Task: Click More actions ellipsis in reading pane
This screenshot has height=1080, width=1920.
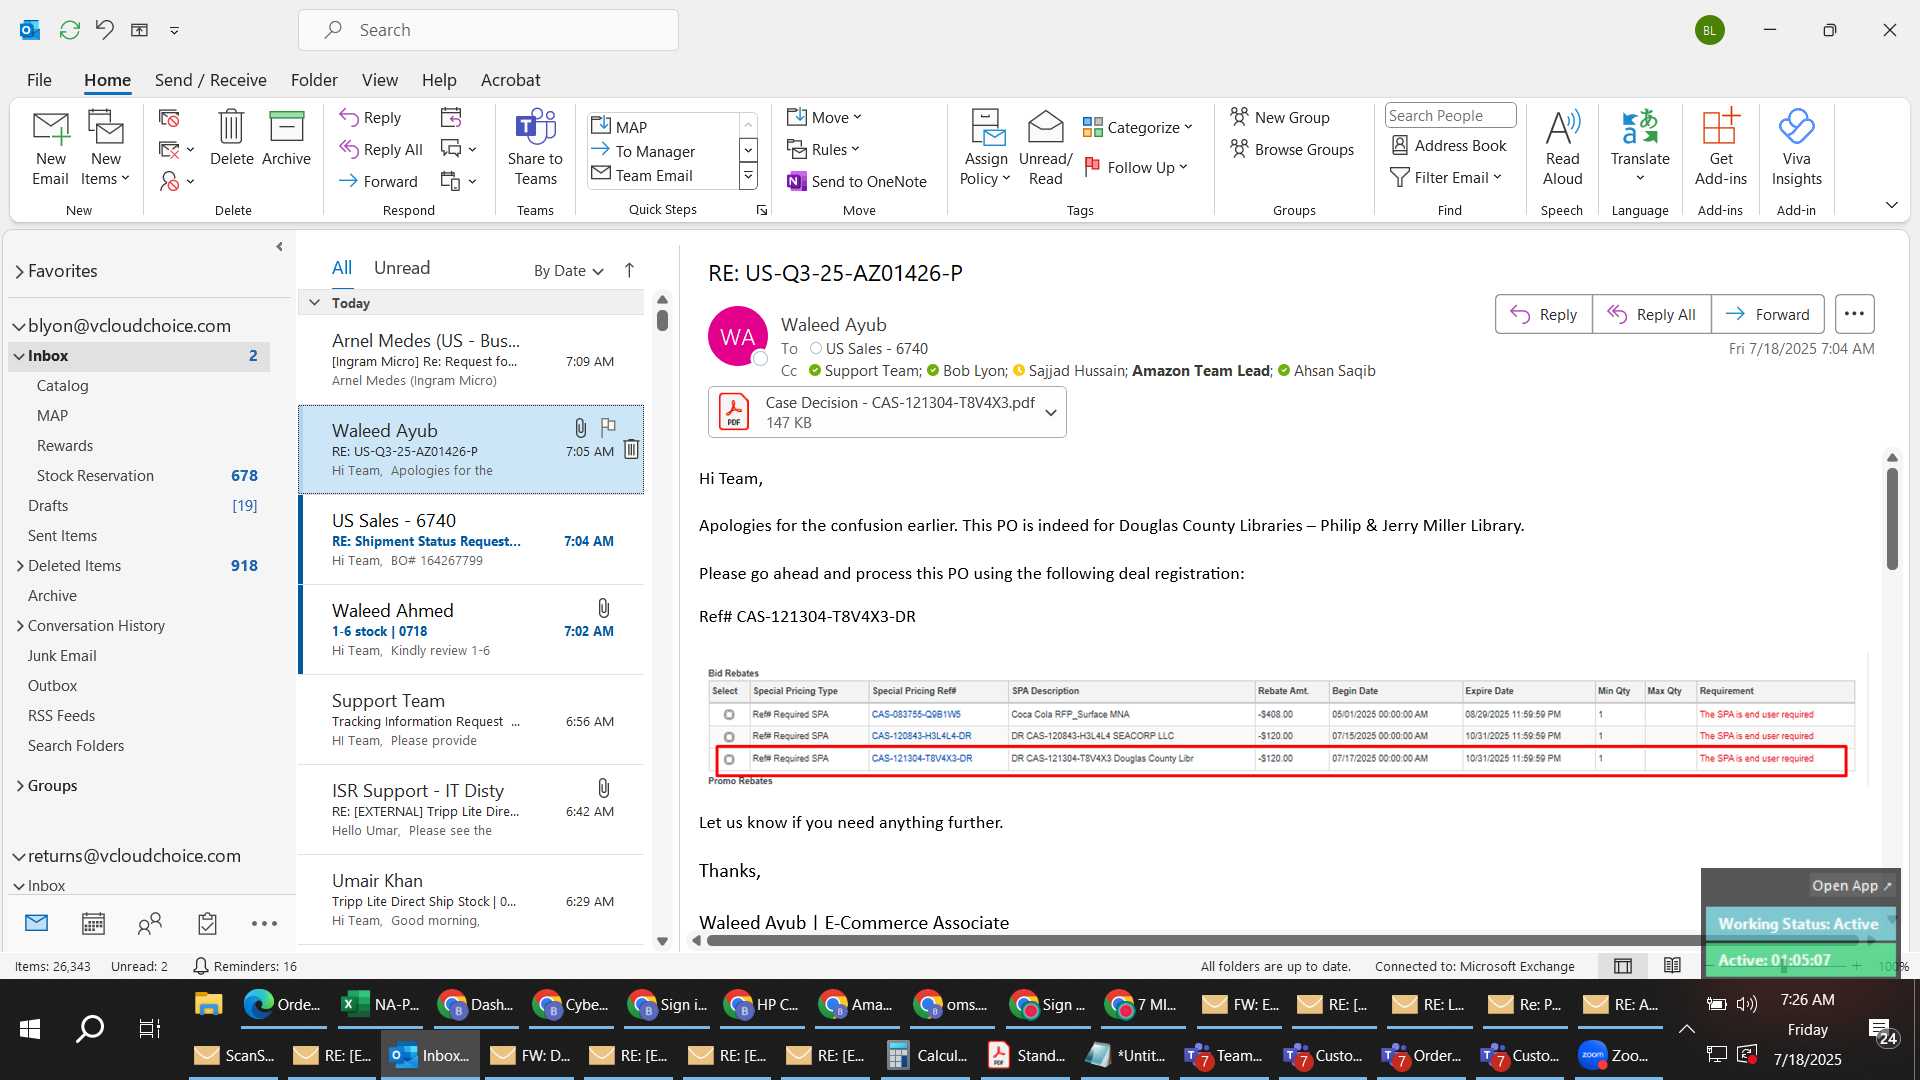Action: pyautogui.click(x=1854, y=314)
